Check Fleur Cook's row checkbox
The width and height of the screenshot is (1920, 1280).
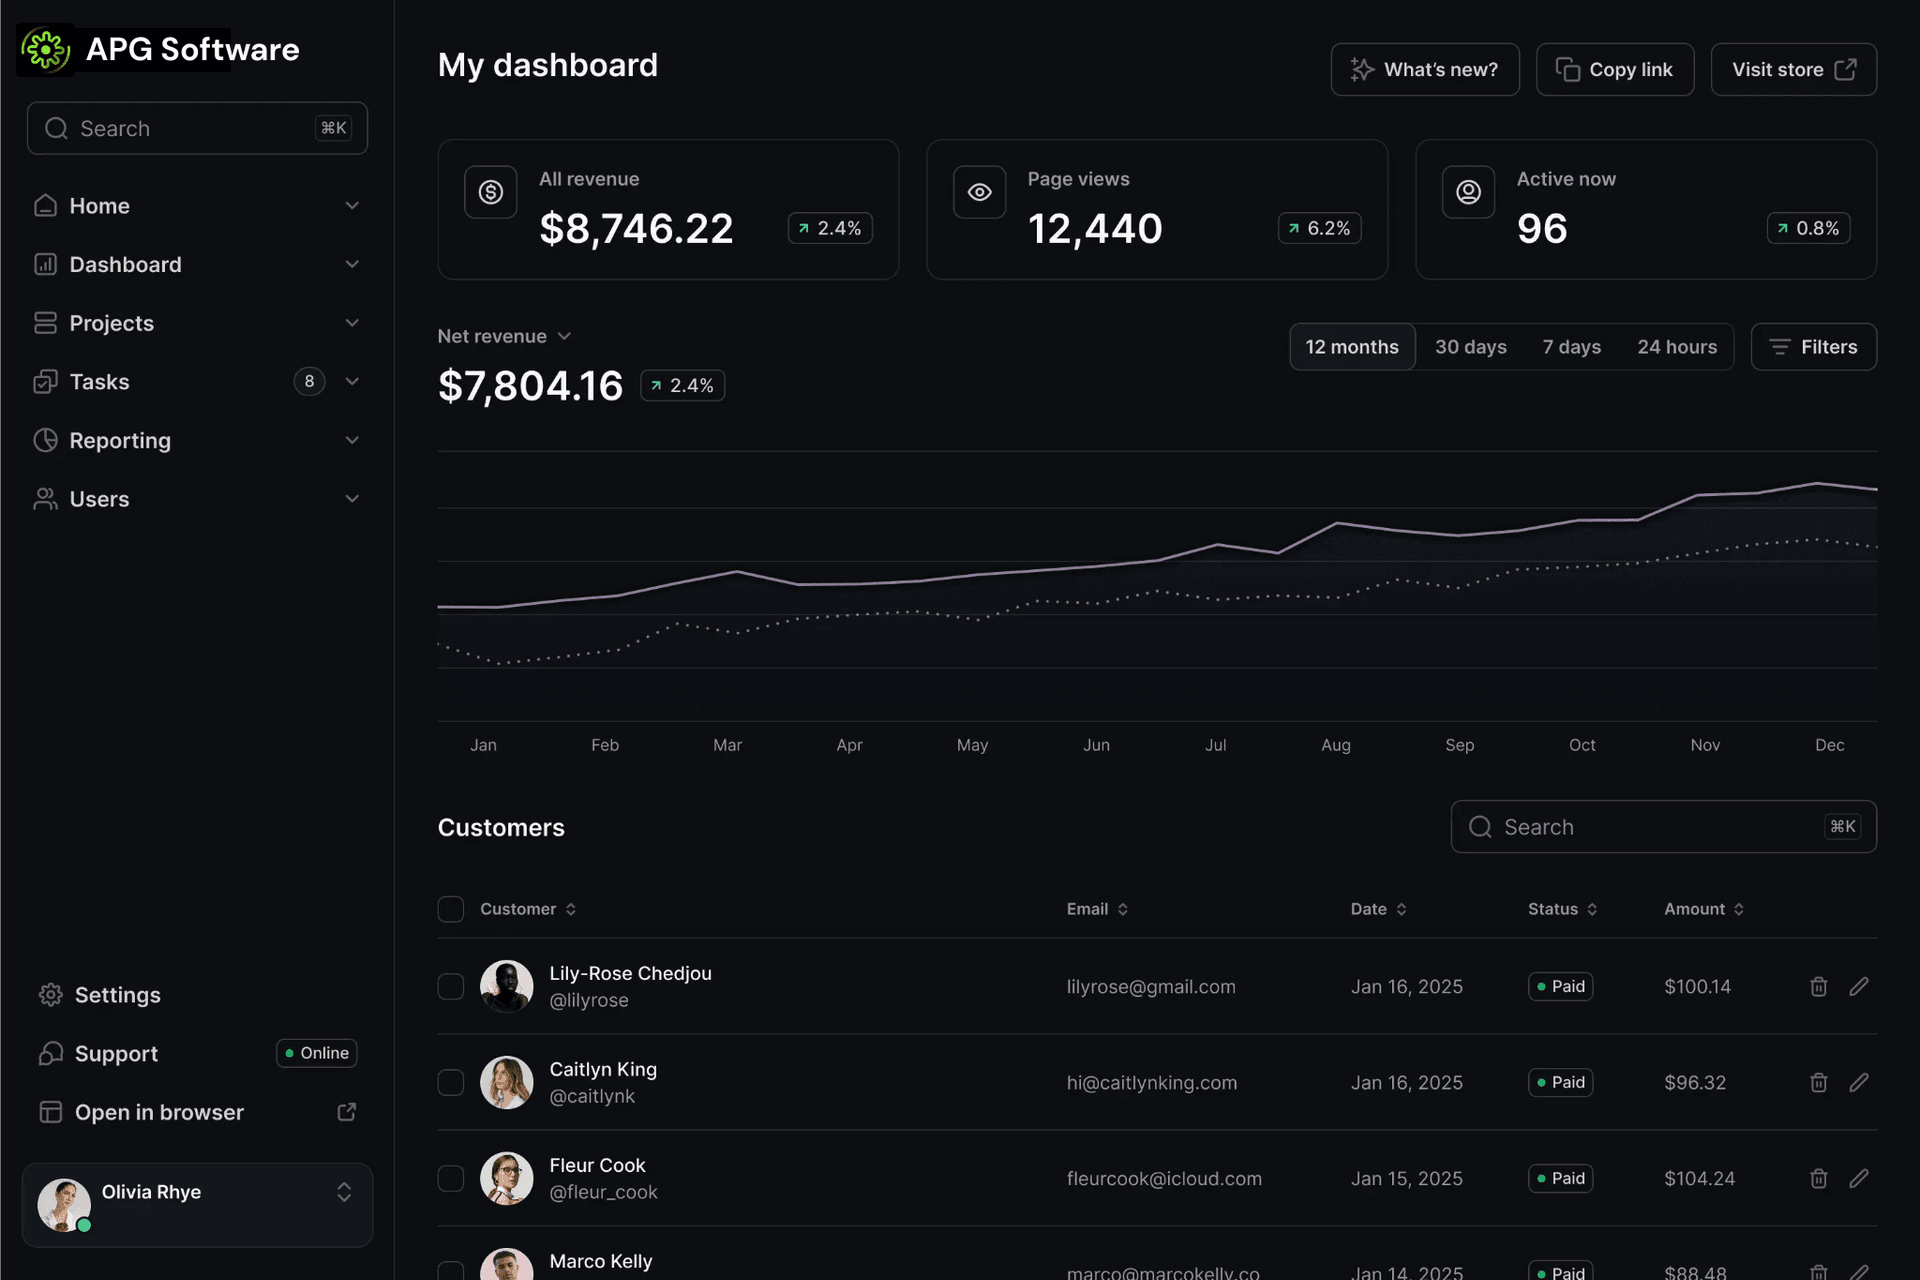tap(450, 1178)
